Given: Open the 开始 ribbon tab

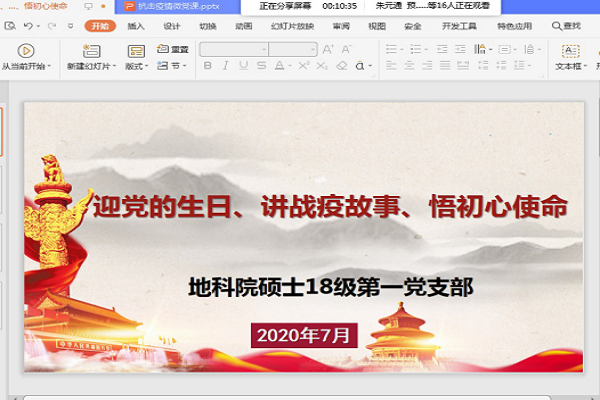Looking at the screenshot, I should [x=100, y=26].
